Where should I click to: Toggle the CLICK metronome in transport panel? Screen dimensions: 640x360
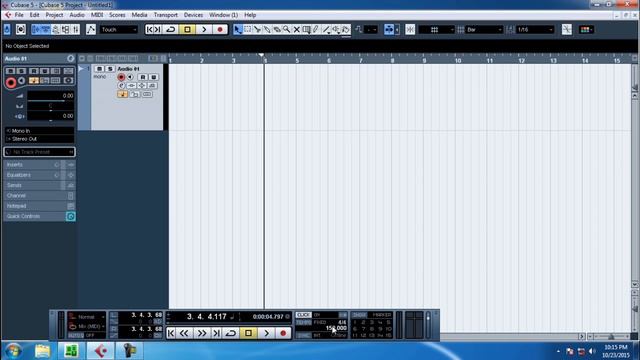coord(304,315)
